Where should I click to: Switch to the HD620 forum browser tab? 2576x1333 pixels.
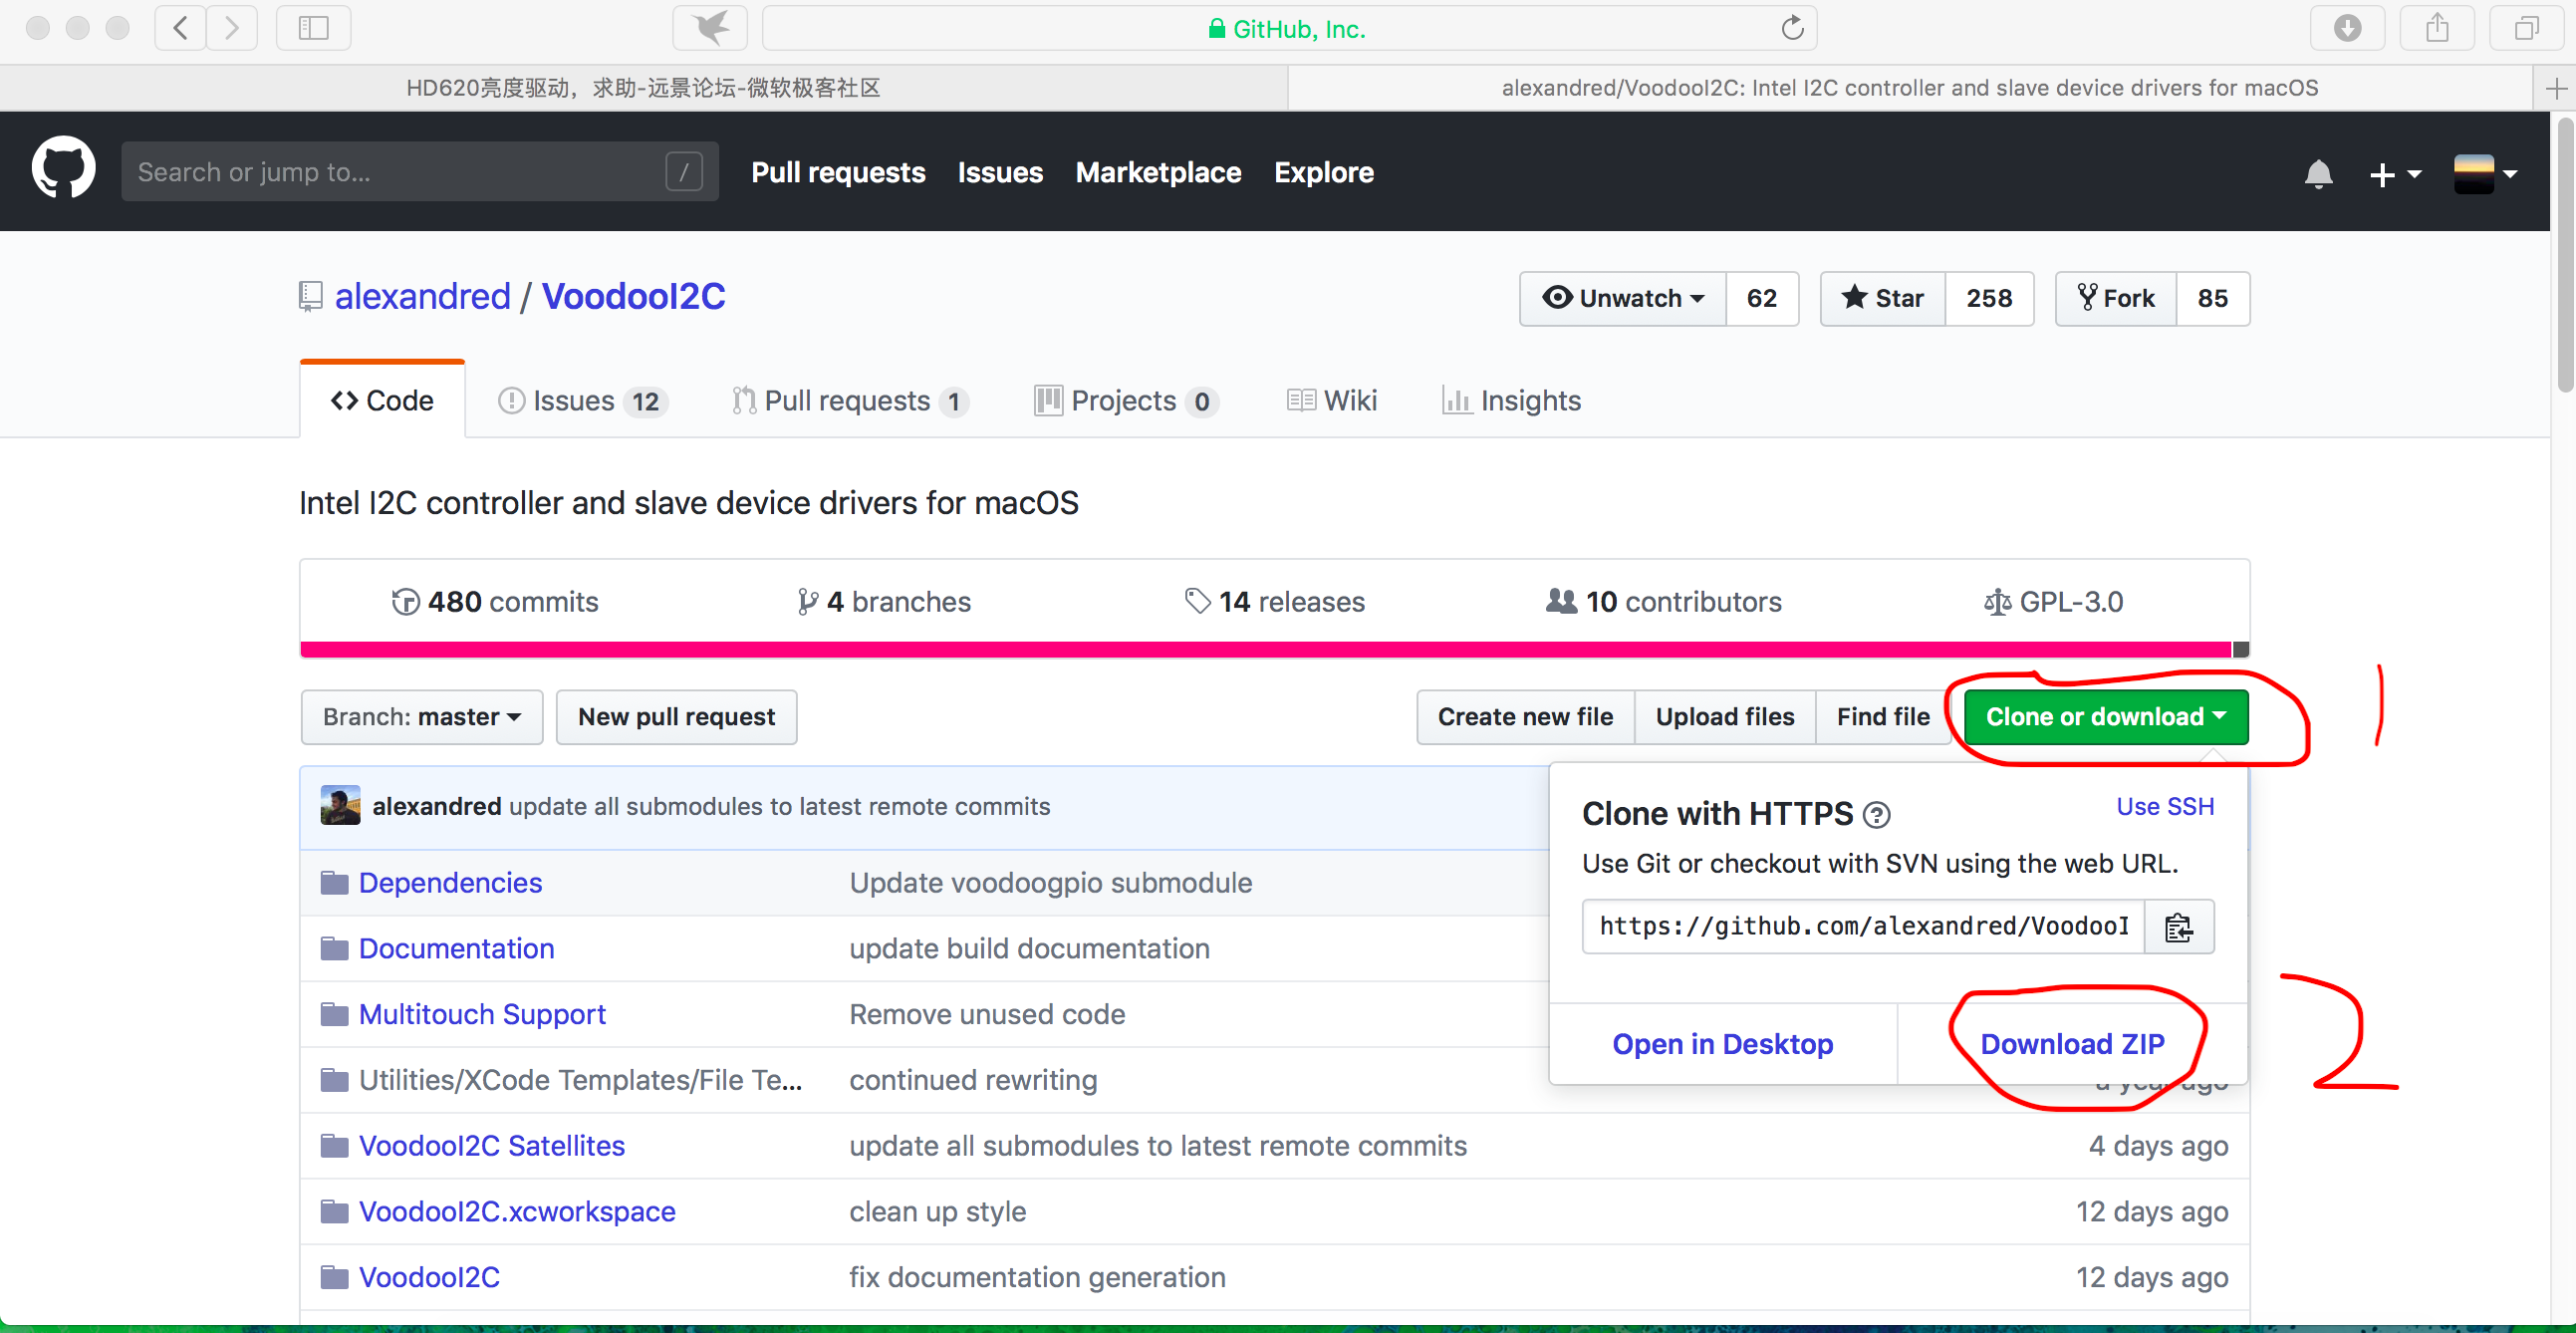[643, 88]
